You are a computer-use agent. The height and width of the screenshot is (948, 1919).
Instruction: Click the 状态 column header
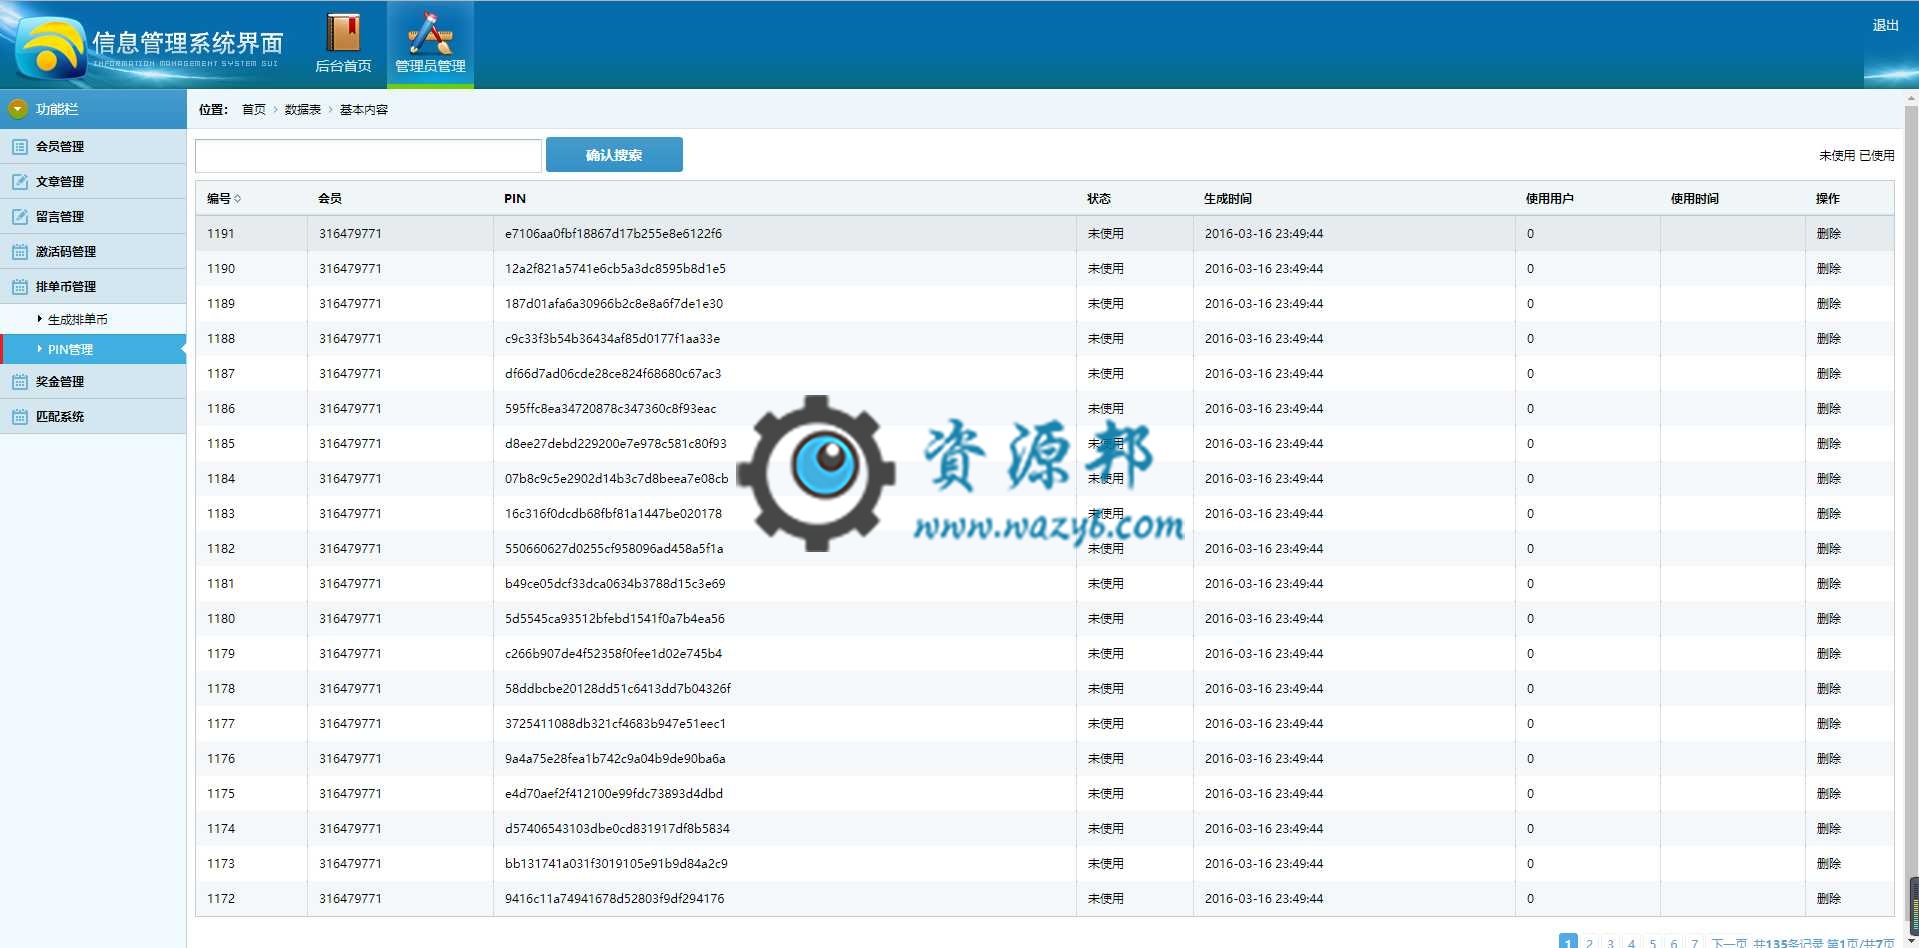coord(1098,199)
